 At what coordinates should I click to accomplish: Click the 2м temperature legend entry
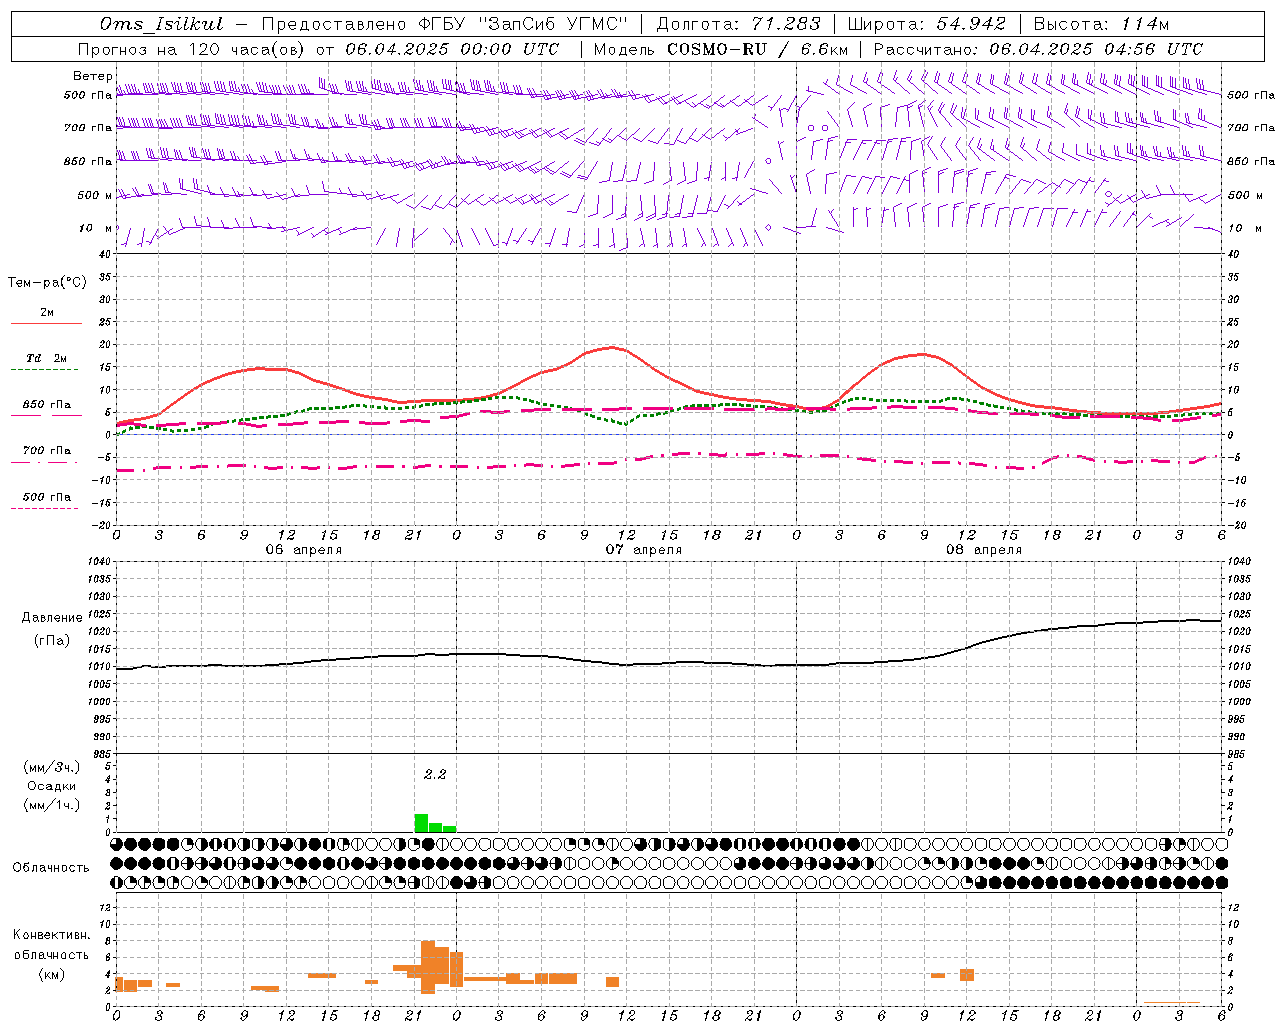46,313
